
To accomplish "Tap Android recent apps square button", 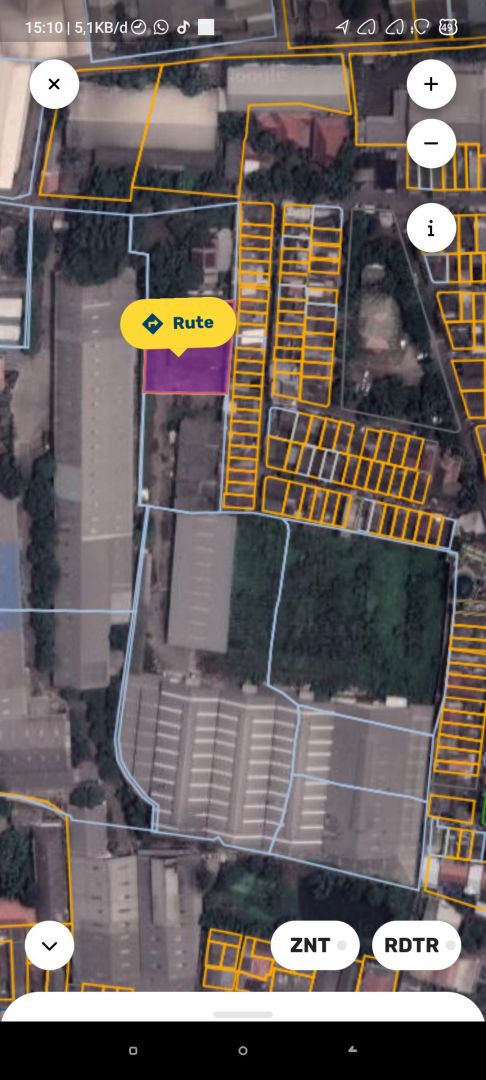I will 133,1050.
